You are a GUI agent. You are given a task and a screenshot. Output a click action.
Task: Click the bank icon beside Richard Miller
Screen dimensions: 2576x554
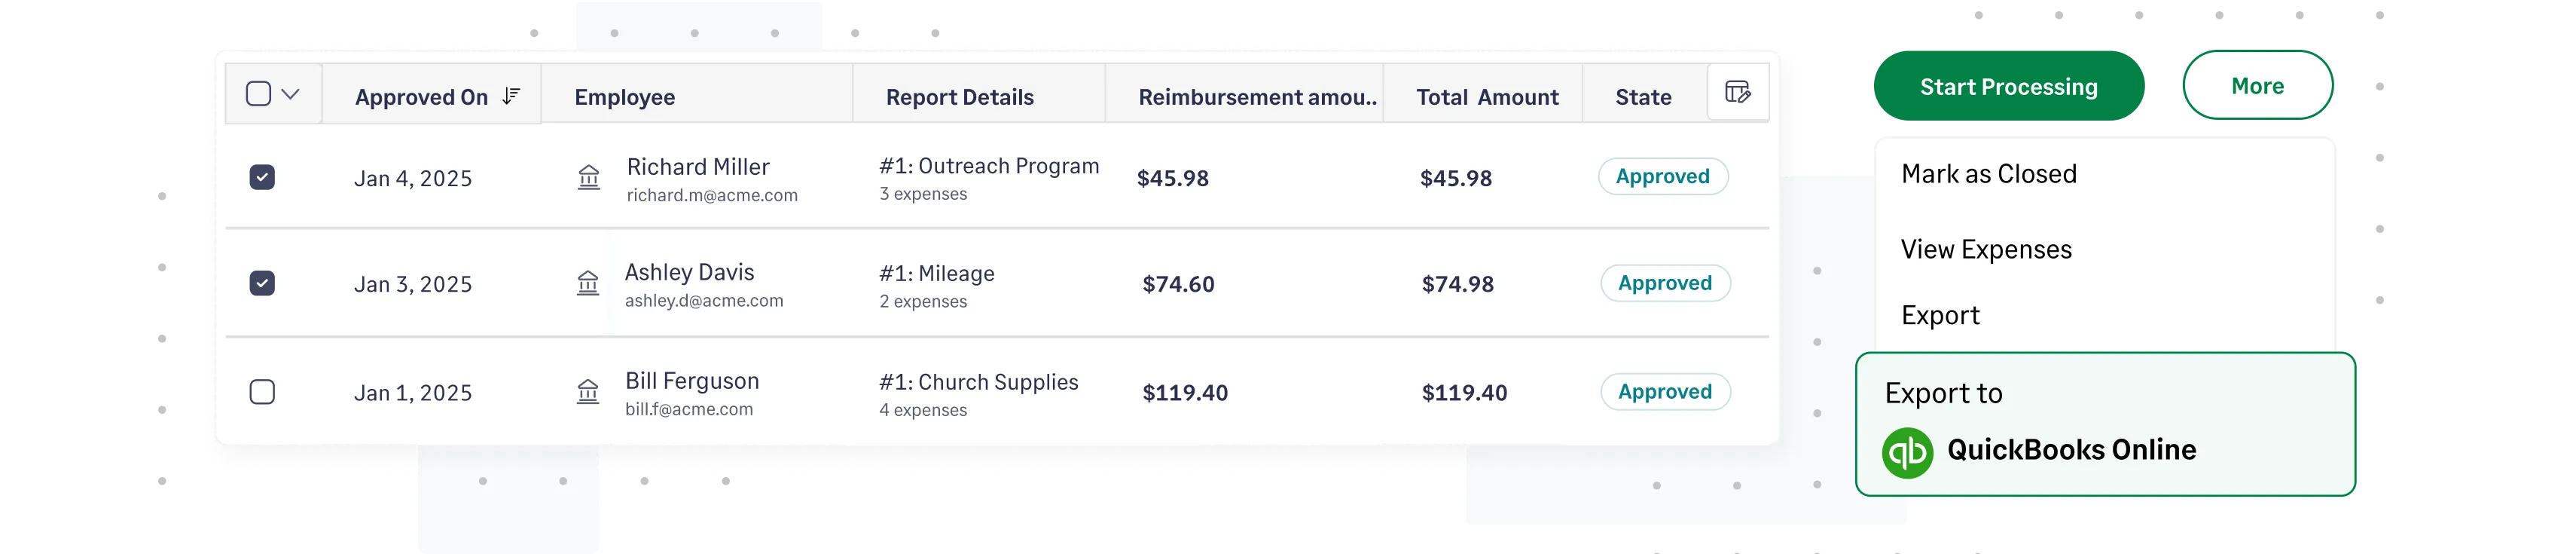pyautogui.click(x=590, y=177)
